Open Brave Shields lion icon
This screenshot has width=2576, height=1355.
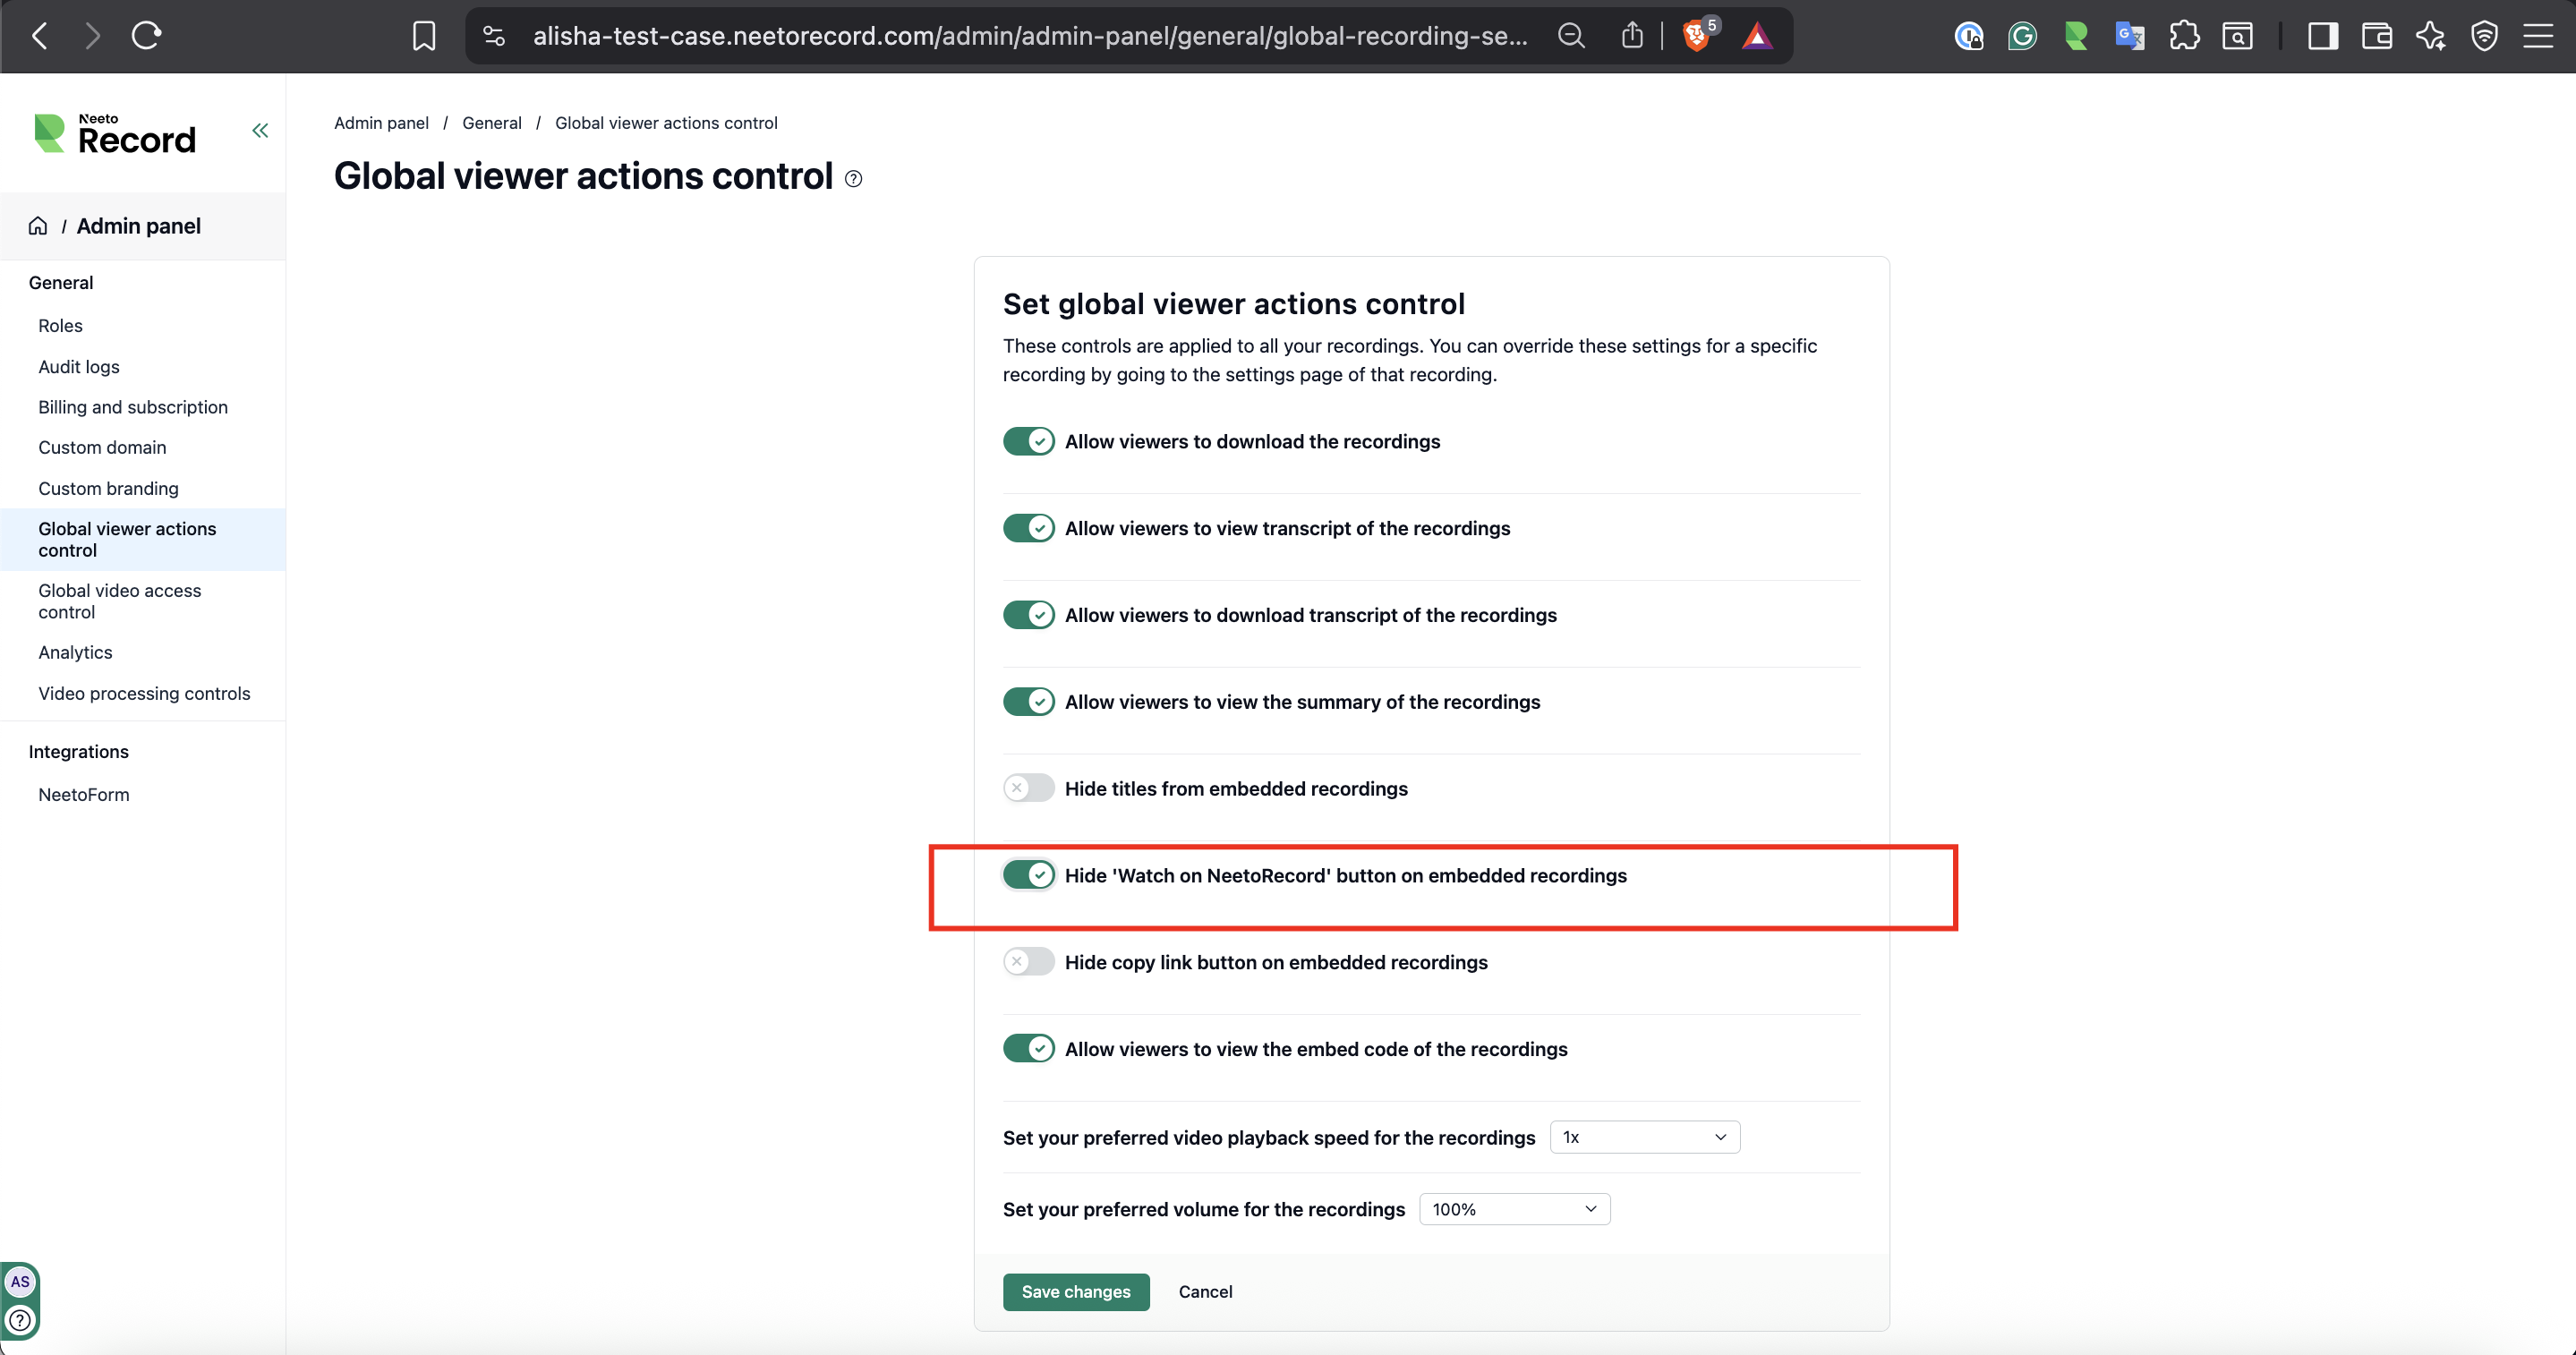pos(1696,36)
